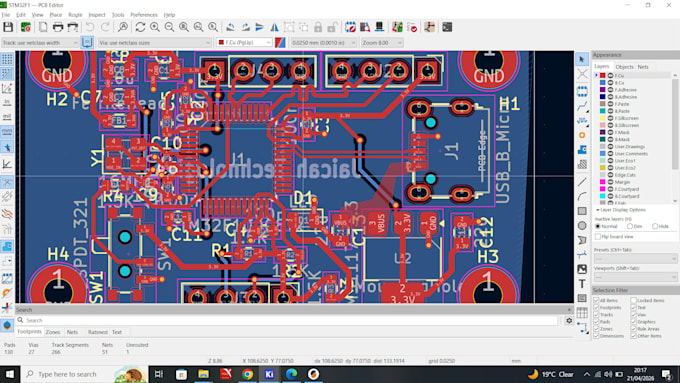This screenshot has width=680, height=383.
Task: Uncheck Vias in Selection Filter
Action: pyautogui.click(x=634, y=314)
